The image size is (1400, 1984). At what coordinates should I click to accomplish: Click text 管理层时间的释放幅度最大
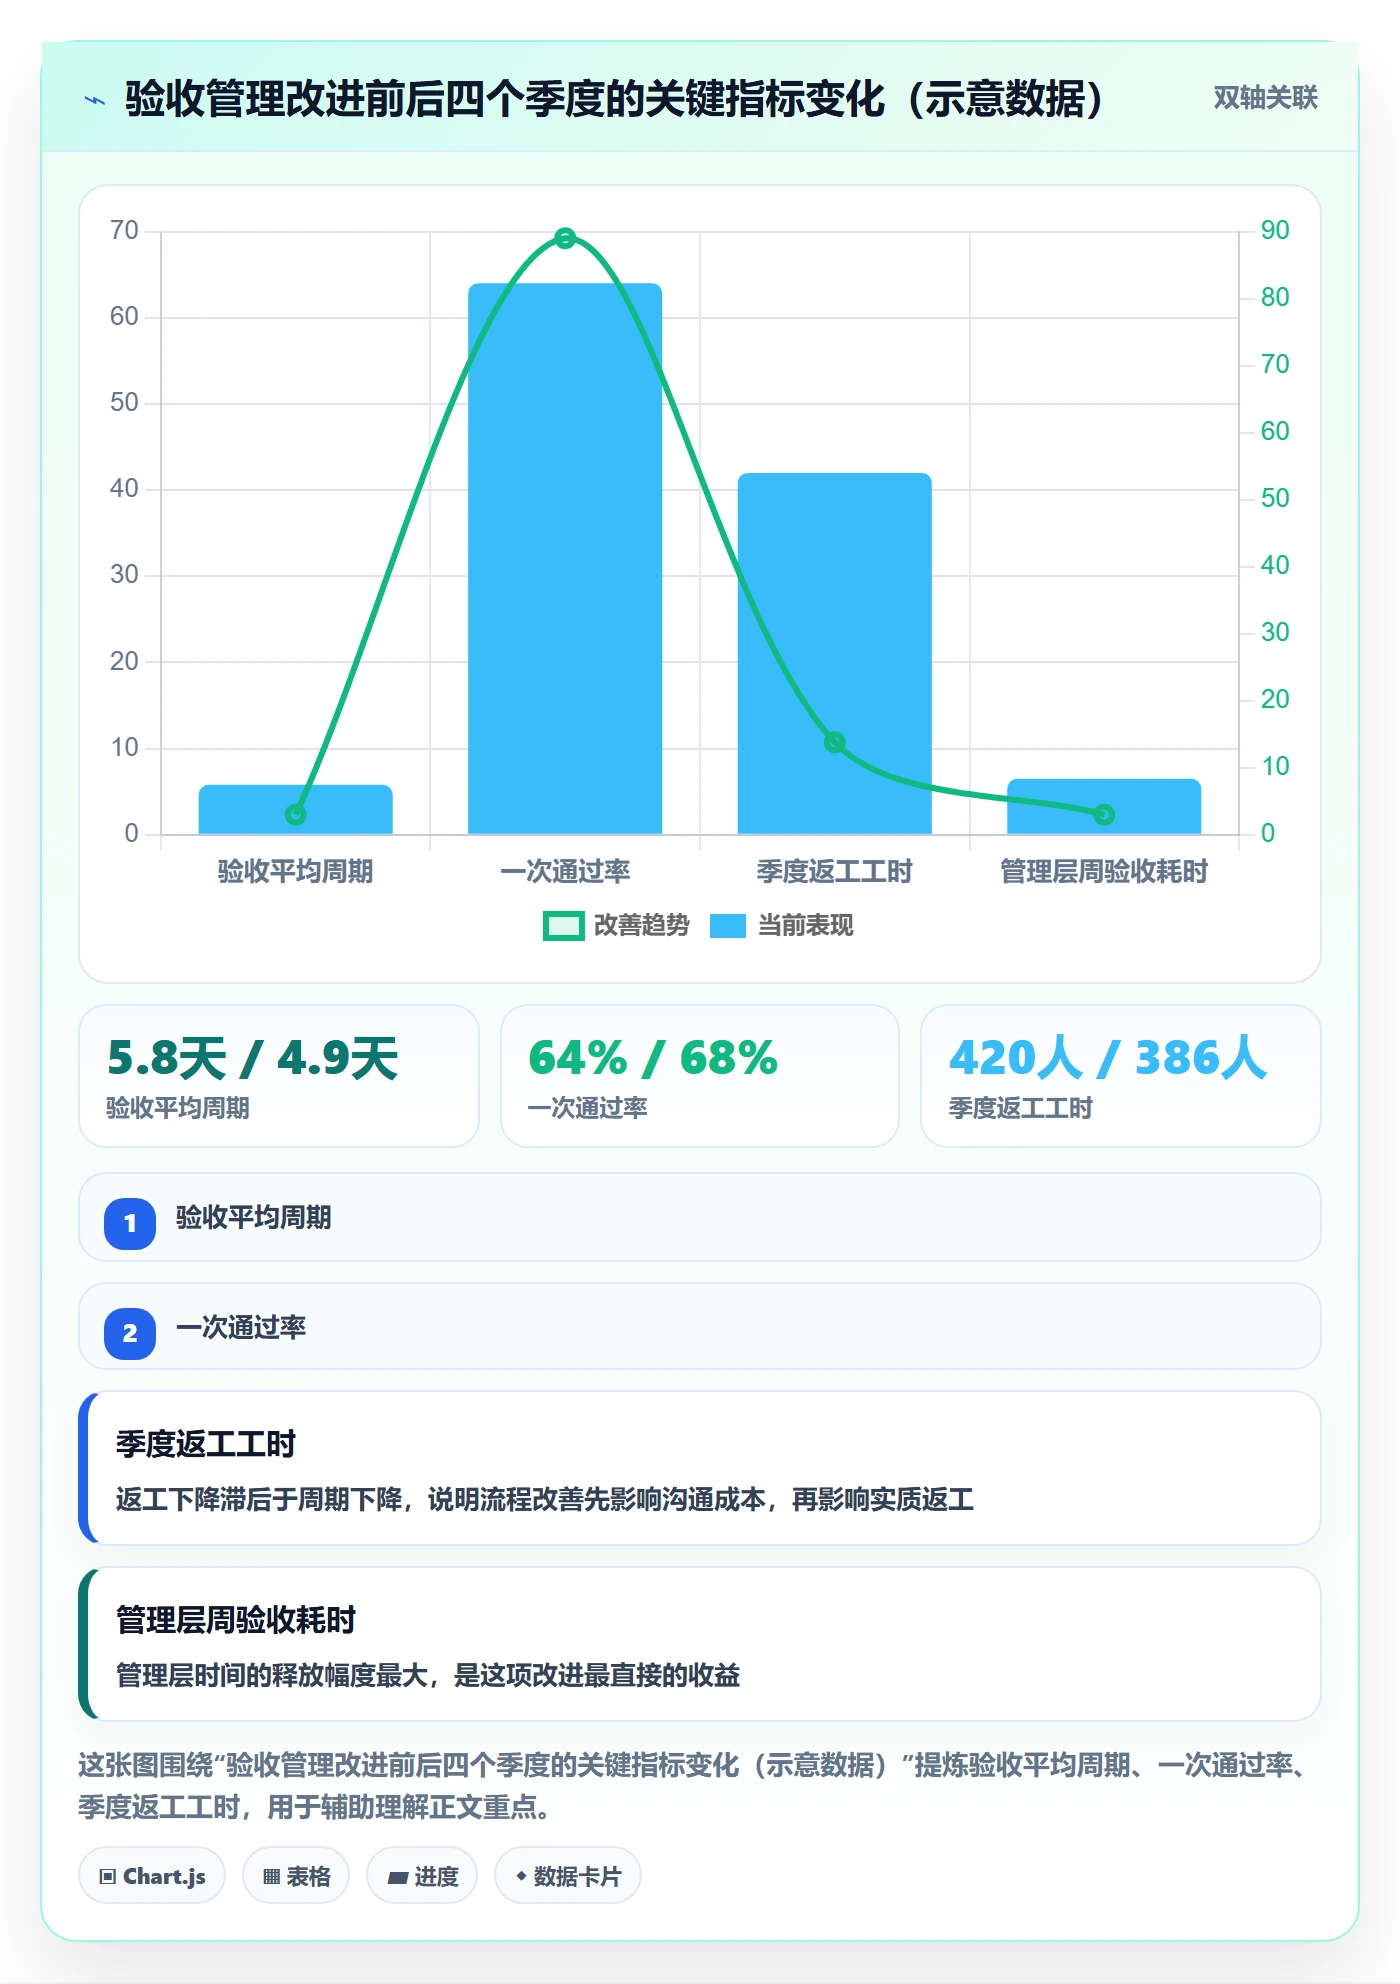[272, 1676]
